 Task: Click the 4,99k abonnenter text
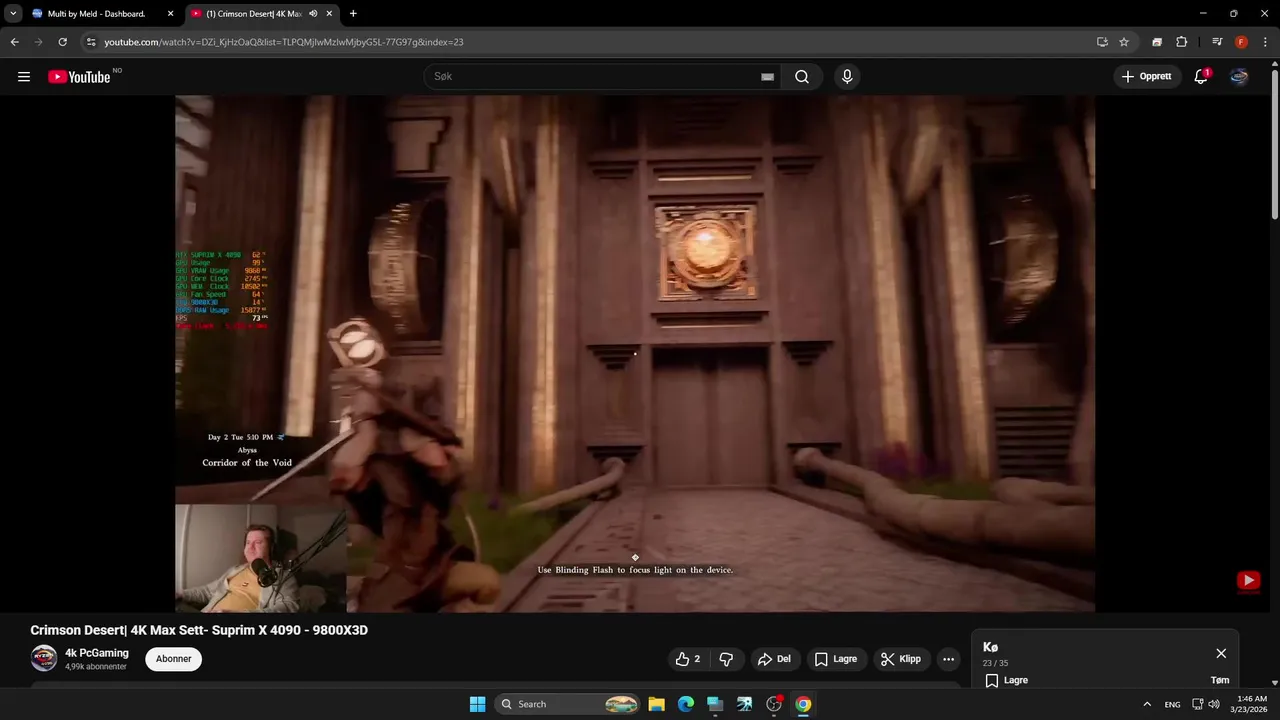(x=96, y=666)
